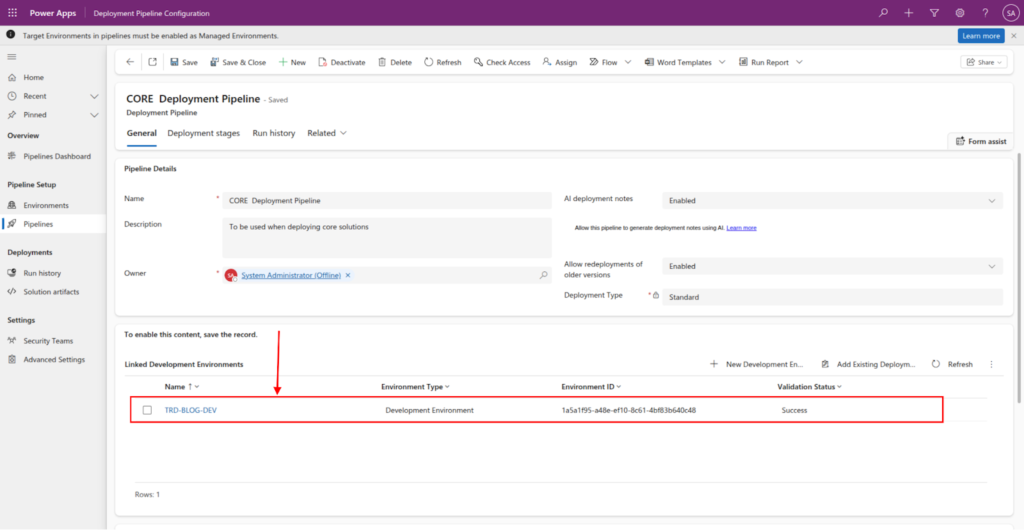Viewport: 1024px width, 530px height.
Task: Open the Run history tab
Action: [x=273, y=133]
